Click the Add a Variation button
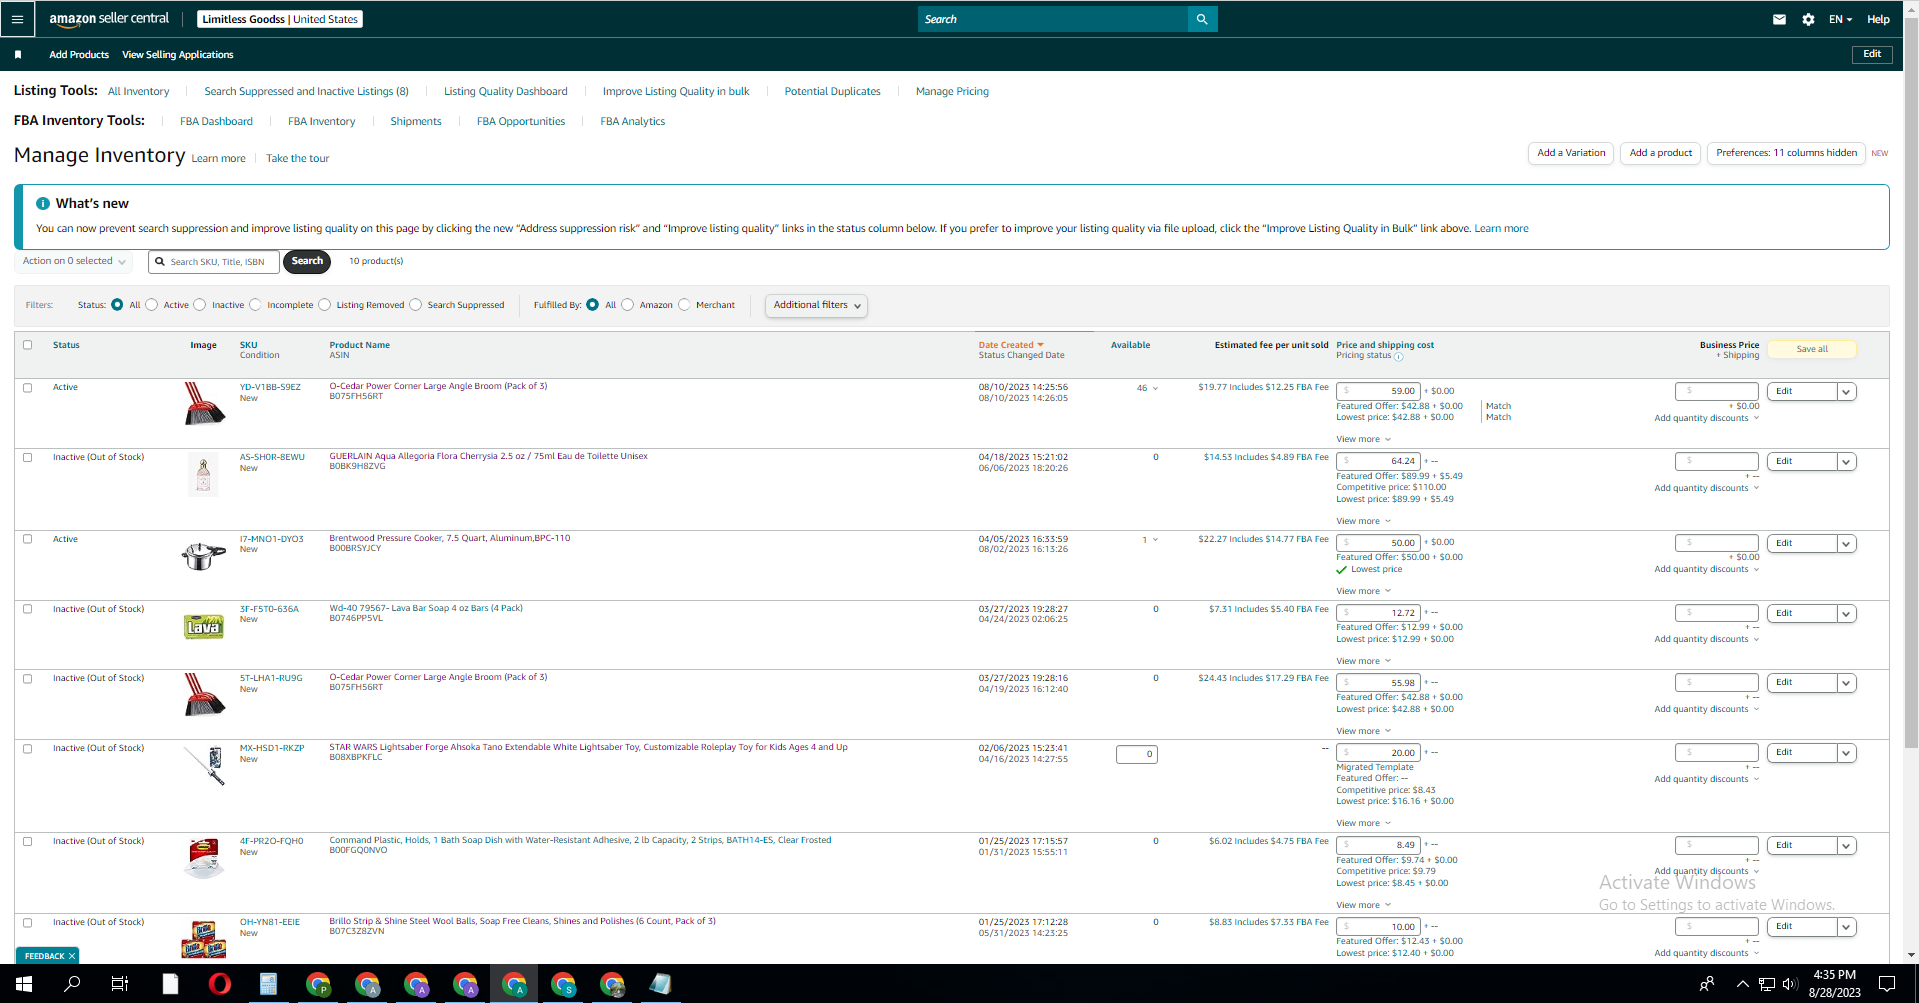The image size is (1919, 1003). tap(1571, 153)
